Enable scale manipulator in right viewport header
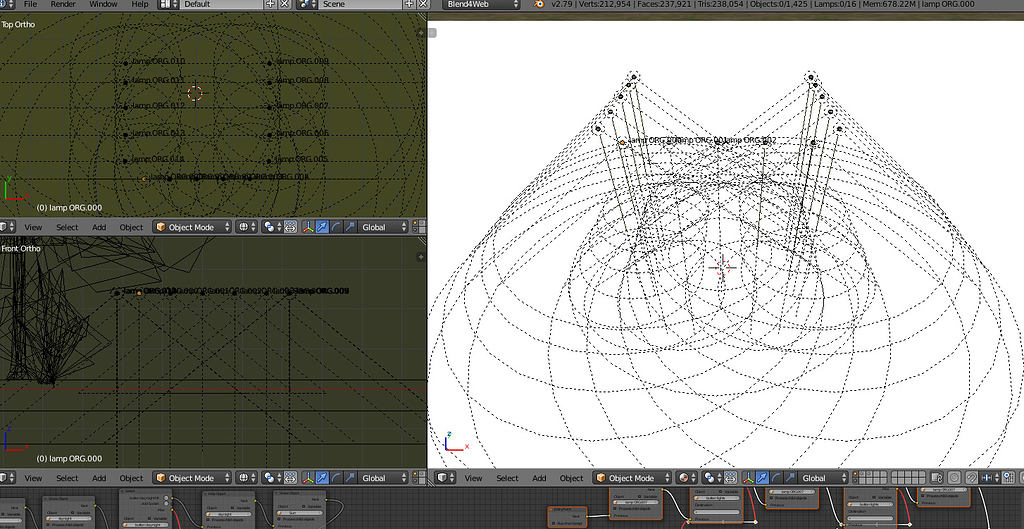Viewport: 1024px width, 529px height. click(790, 478)
